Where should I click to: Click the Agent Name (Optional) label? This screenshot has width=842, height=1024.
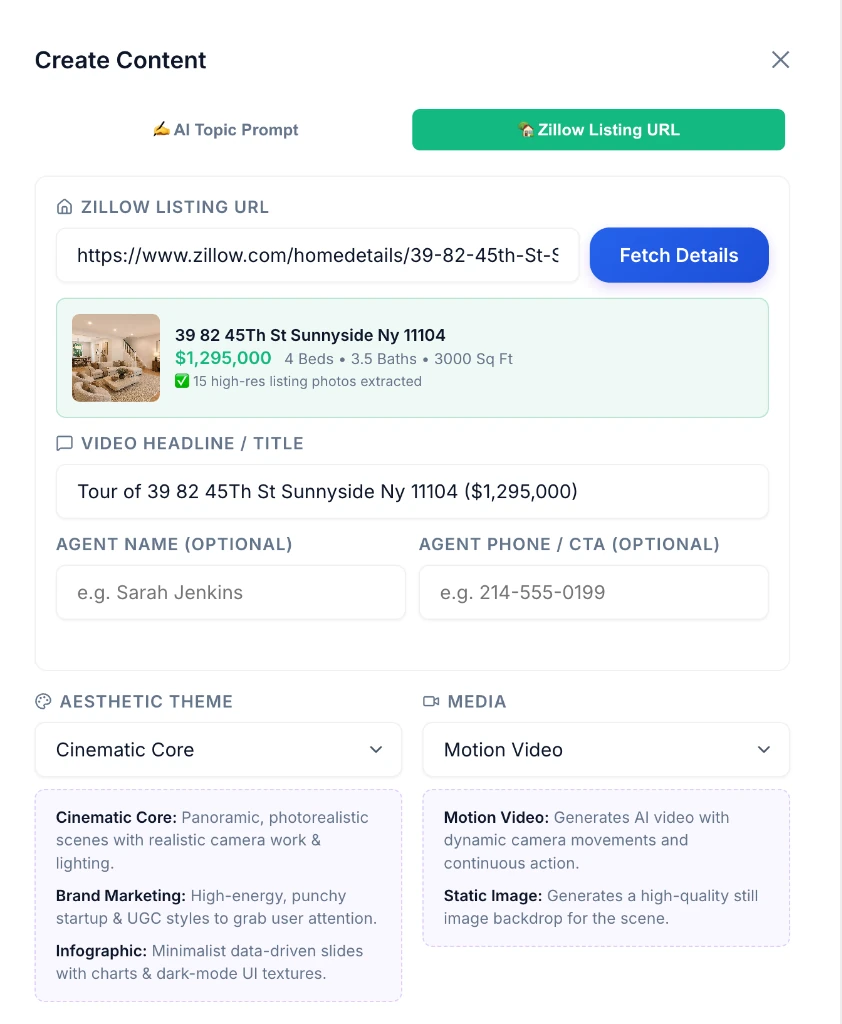tap(174, 544)
